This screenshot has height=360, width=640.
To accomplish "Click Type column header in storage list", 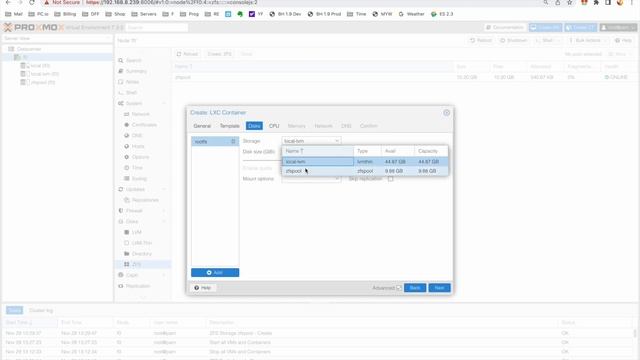I will (367, 151).
